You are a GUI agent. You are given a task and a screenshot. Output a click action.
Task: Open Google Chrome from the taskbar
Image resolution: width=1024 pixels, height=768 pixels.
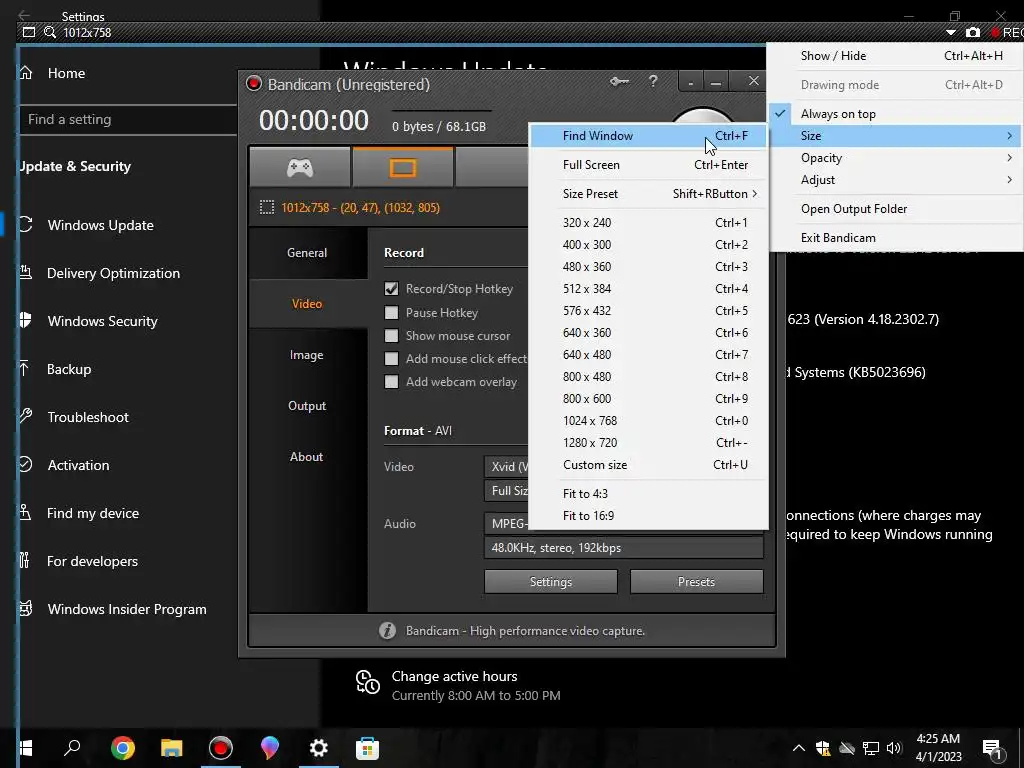point(123,748)
